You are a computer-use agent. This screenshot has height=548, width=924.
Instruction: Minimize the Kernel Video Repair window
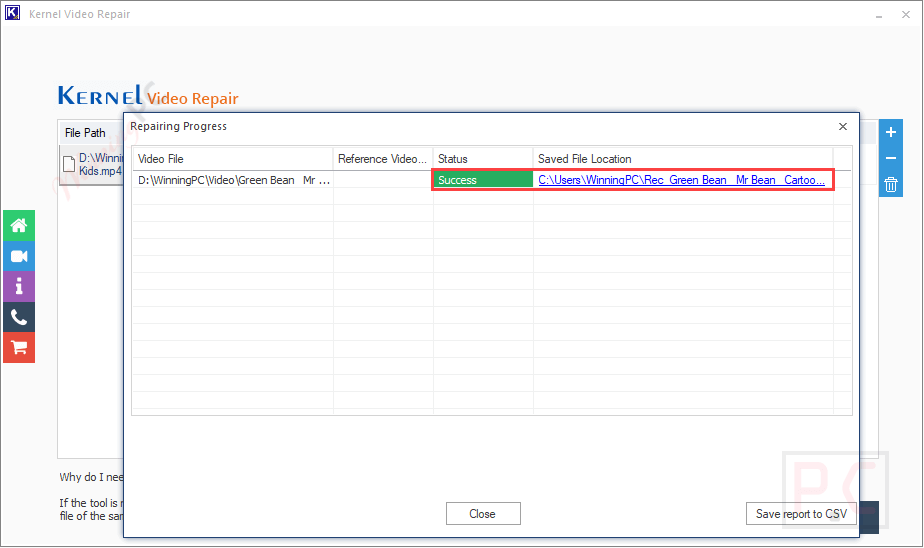(879, 14)
